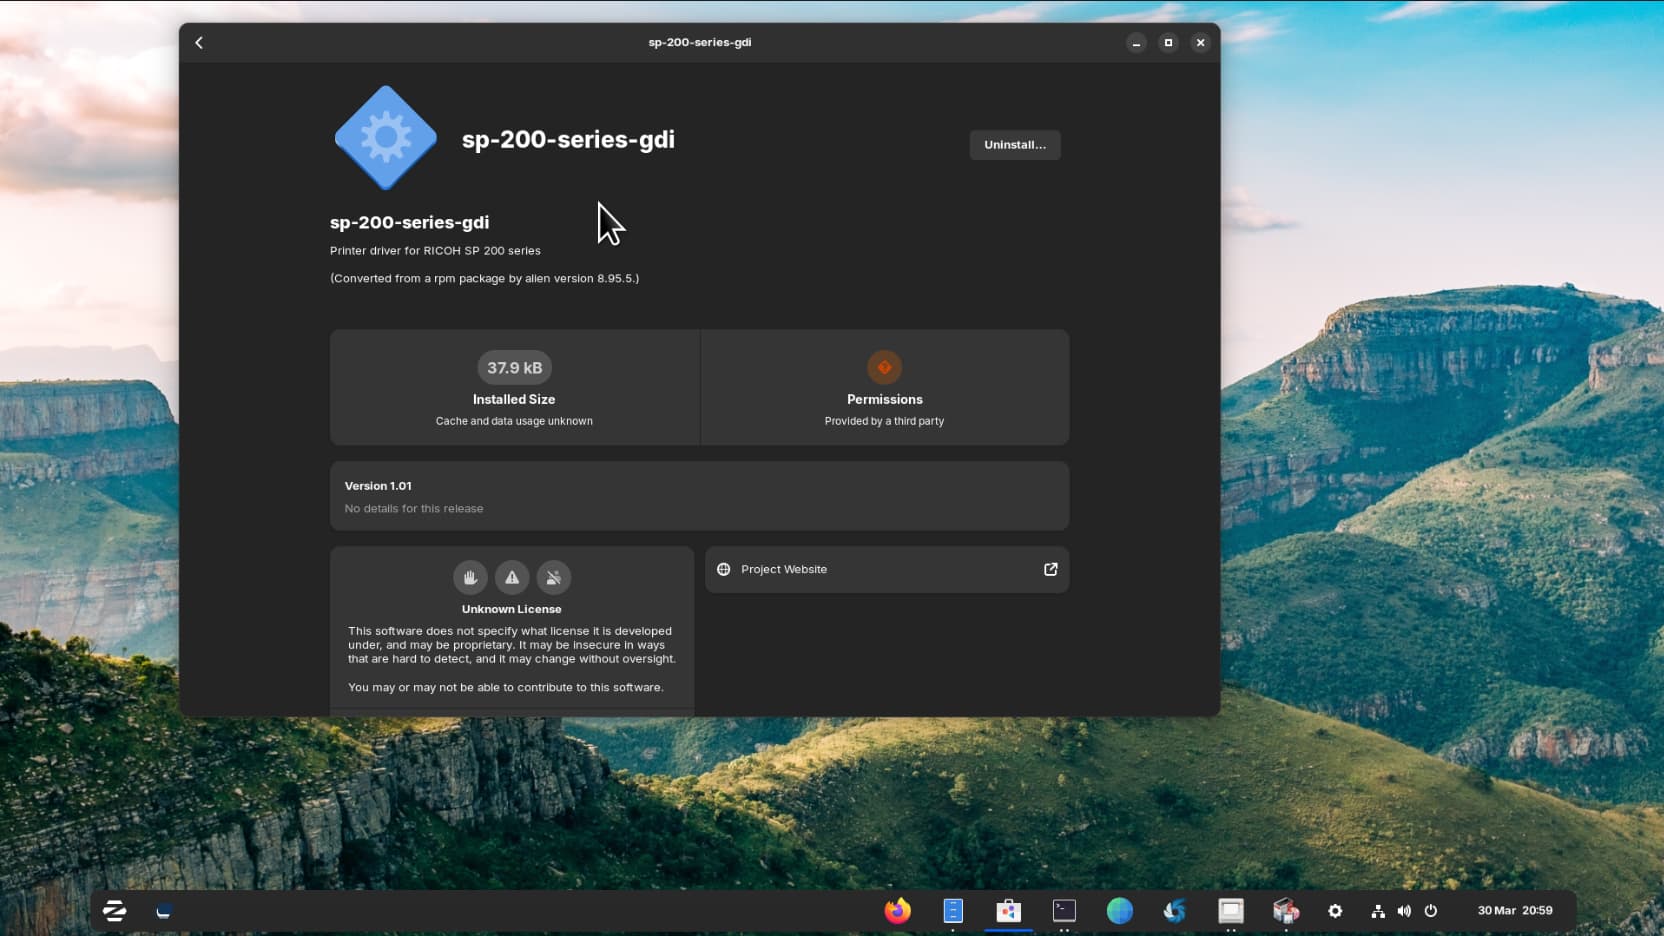Click the gray window app in taskbar

[1231, 911]
